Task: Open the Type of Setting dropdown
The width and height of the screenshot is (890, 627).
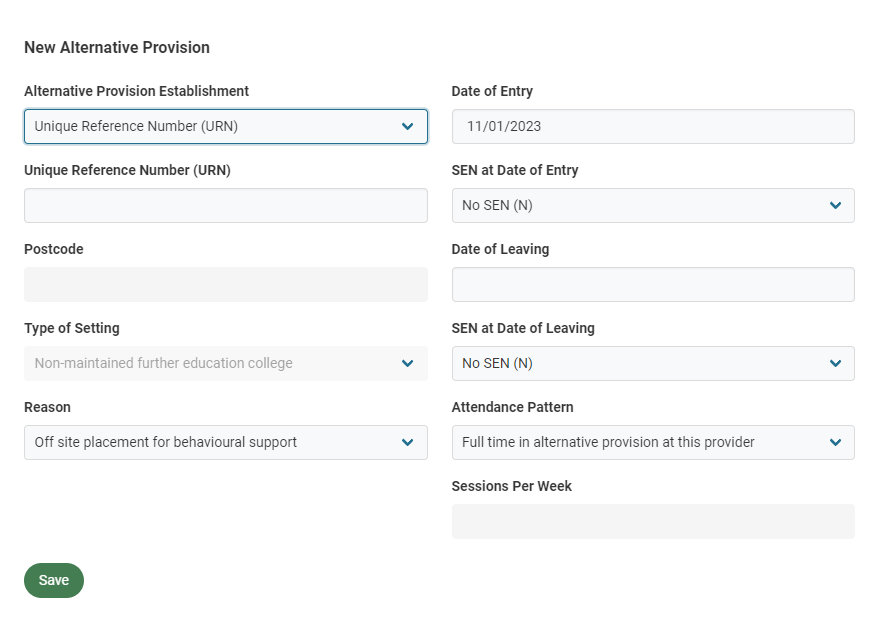Action: tap(225, 363)
